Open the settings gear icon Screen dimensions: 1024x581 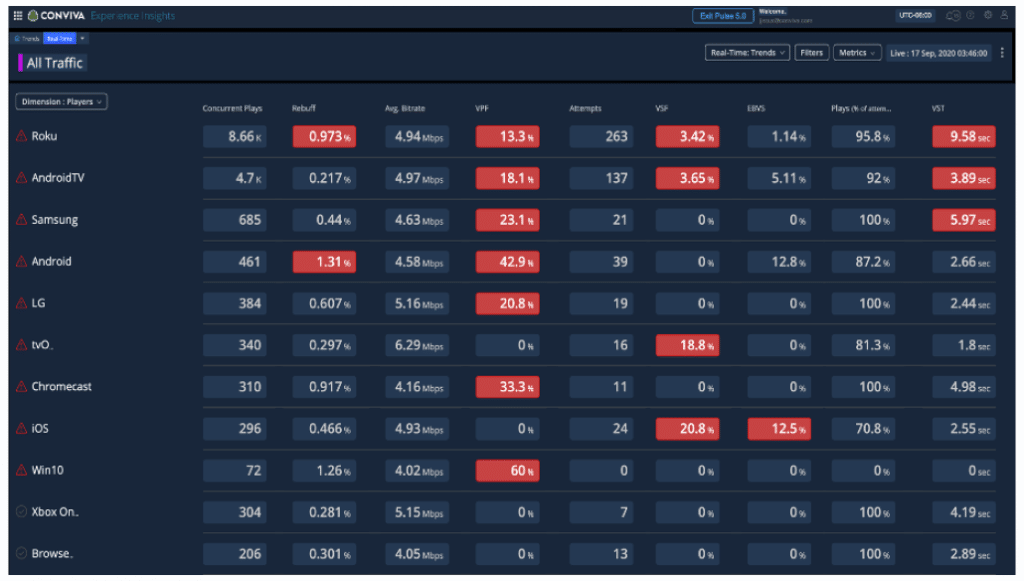click(x=988, y=15)
